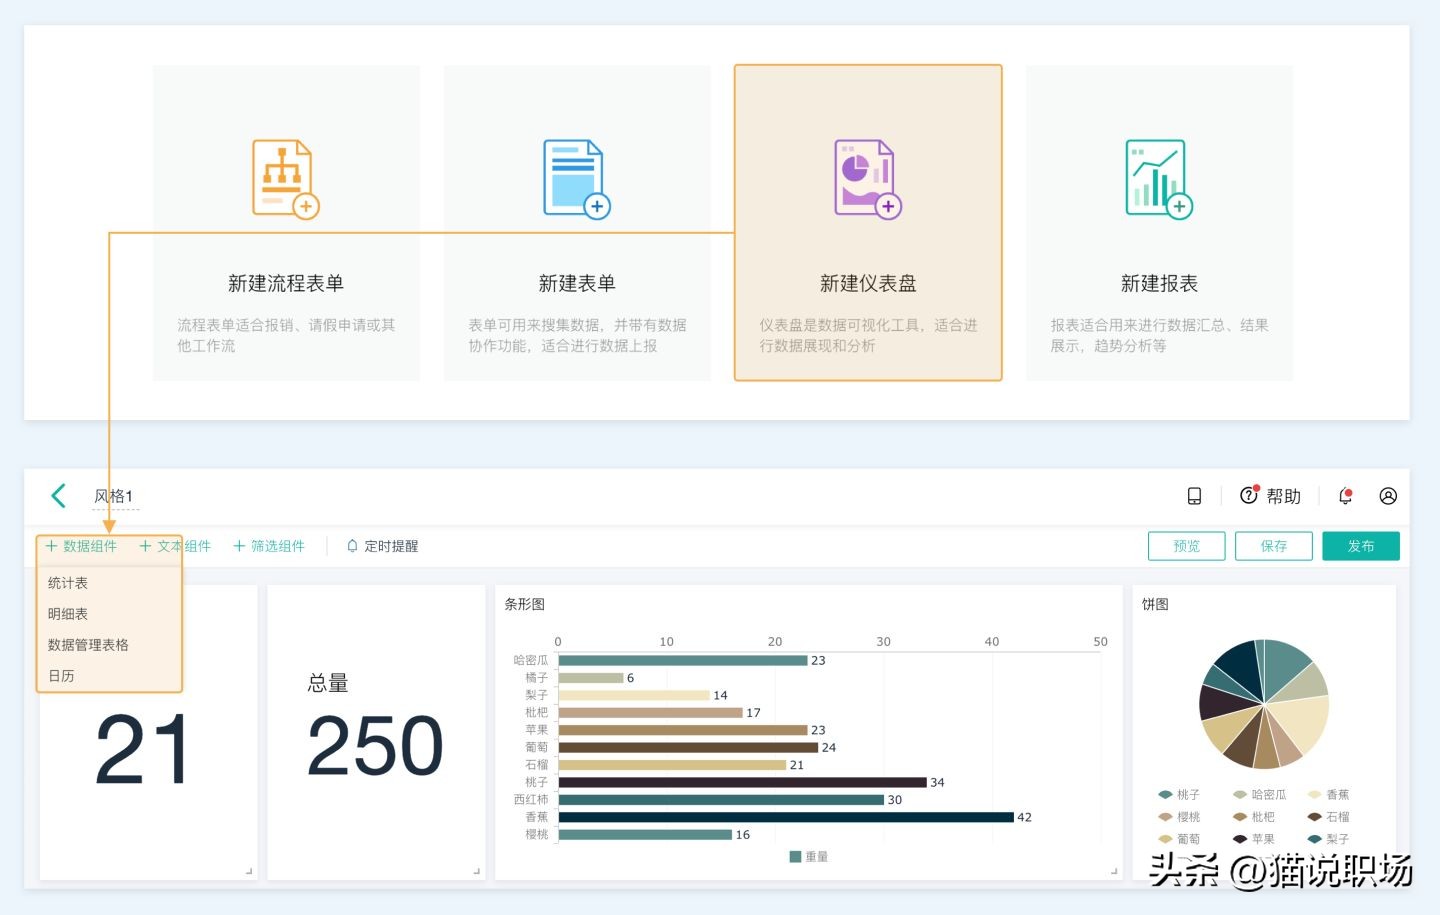Toggle the 重量 legend under the bar chart

coord(809,857)
